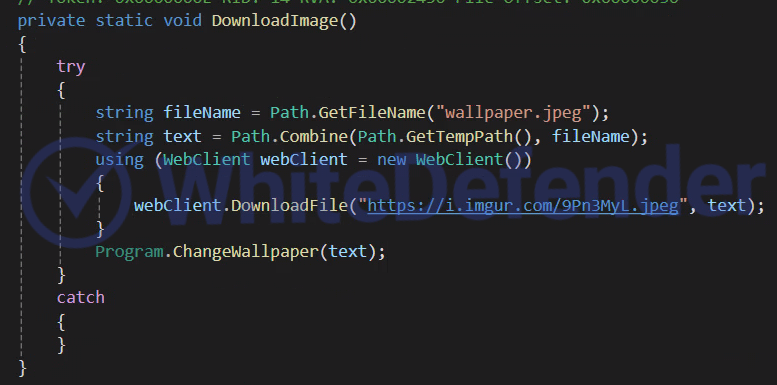Click the DownloadImage method name
The width and height of the screenshot is (777, 385).
pyautogui.click(x=275, y=20)
